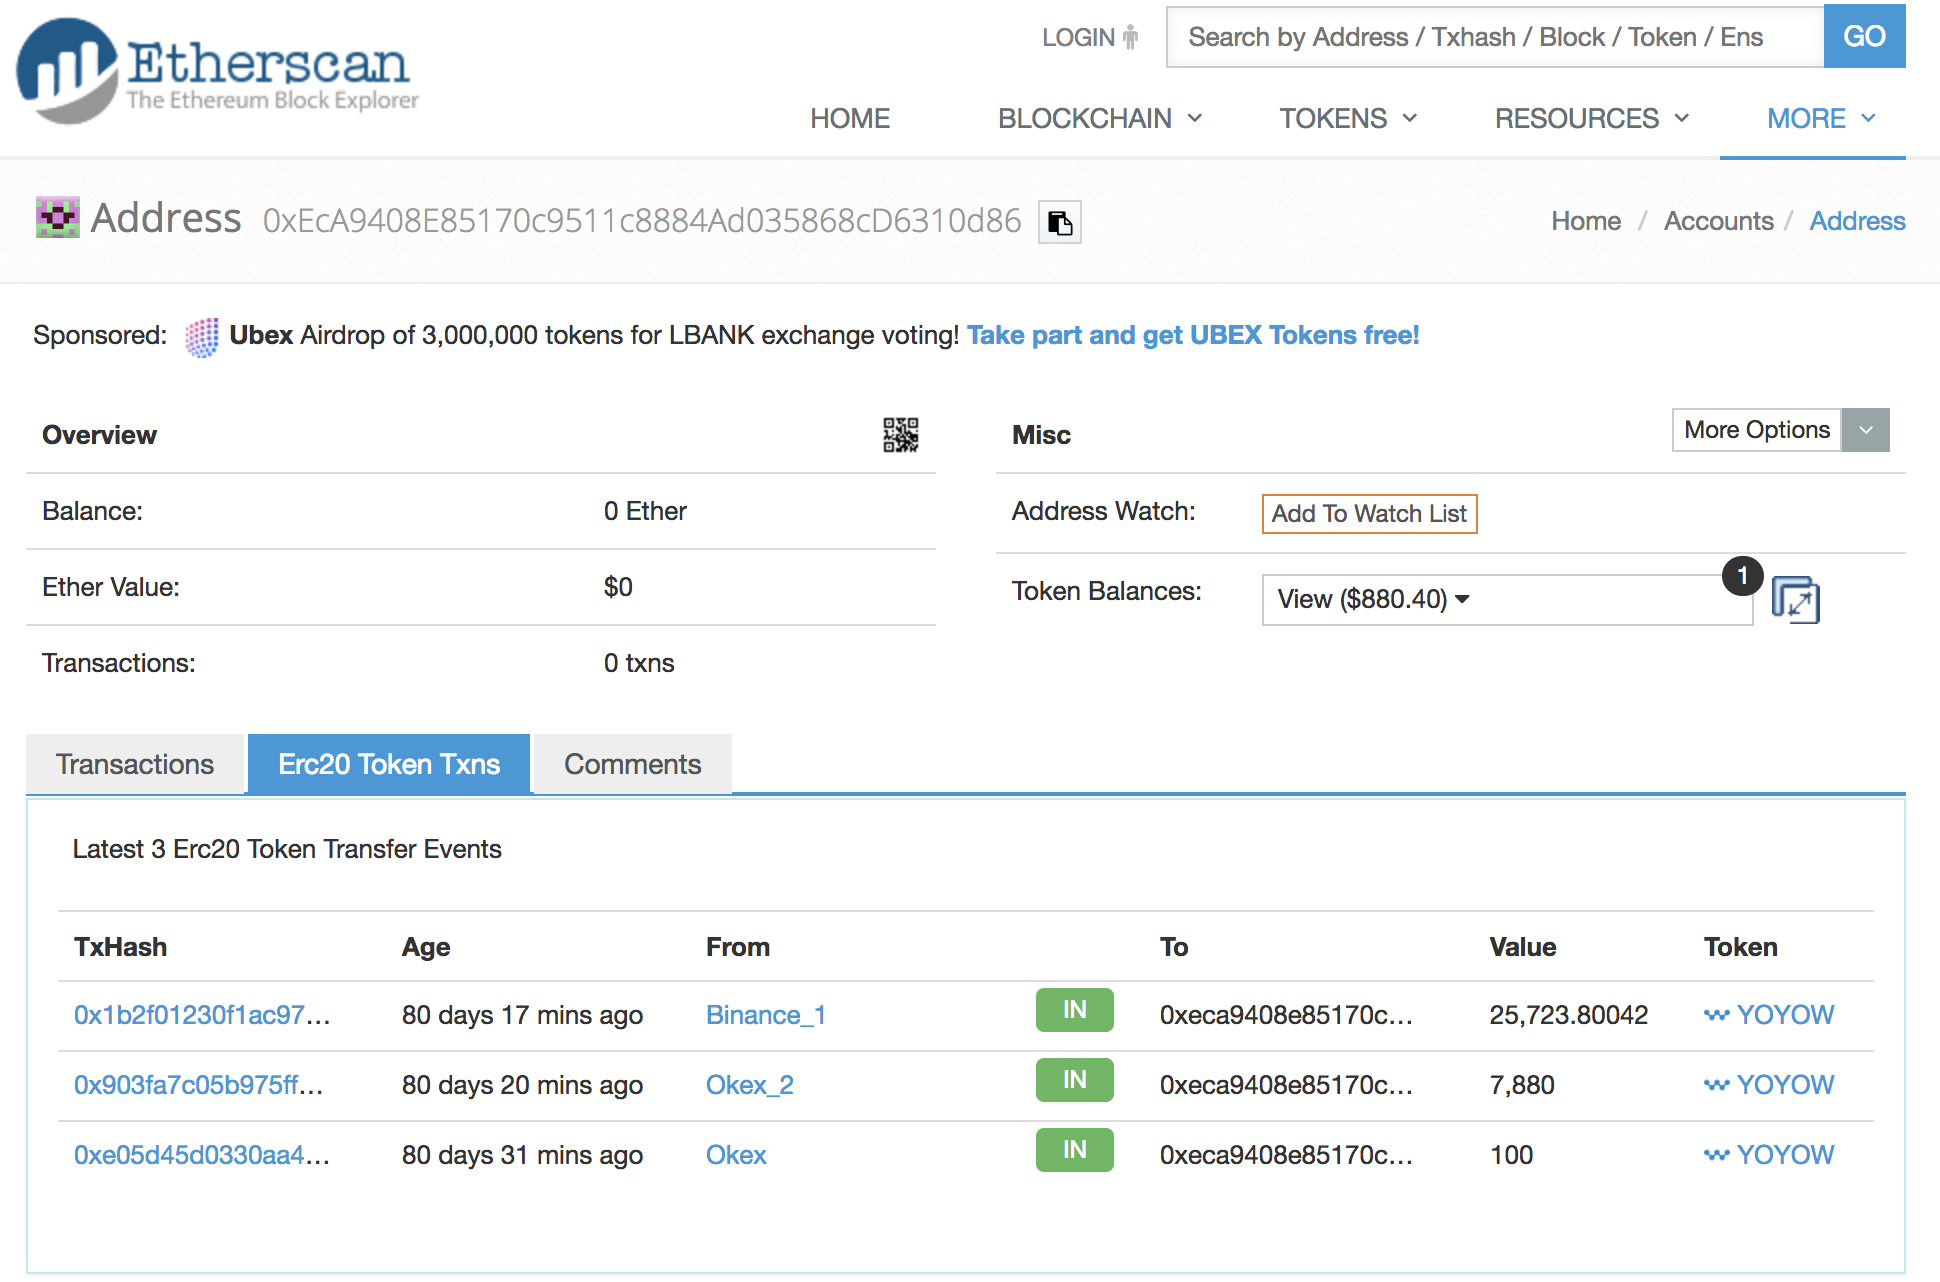Click Add To Watch List button
Image resolution: width=1940 pixels, height=1282 pixels.
coord(1368,514)
